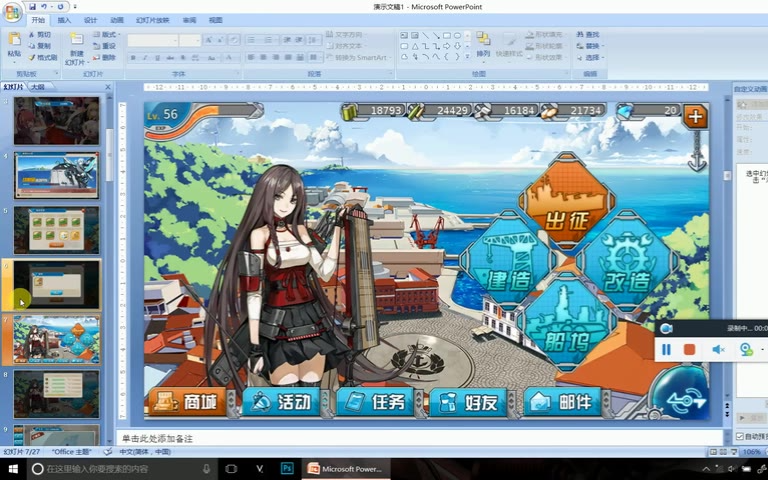The image size is (768, 480).
Task: Open Shape Fill (形状填充) dropdown
Action: point(545,35)
